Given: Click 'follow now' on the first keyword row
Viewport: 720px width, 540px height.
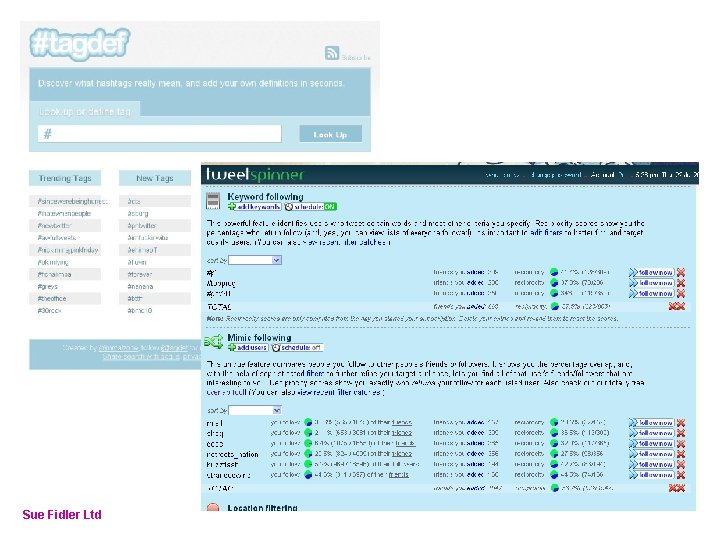Looking at the screenshot, I should tap(652, 272).
